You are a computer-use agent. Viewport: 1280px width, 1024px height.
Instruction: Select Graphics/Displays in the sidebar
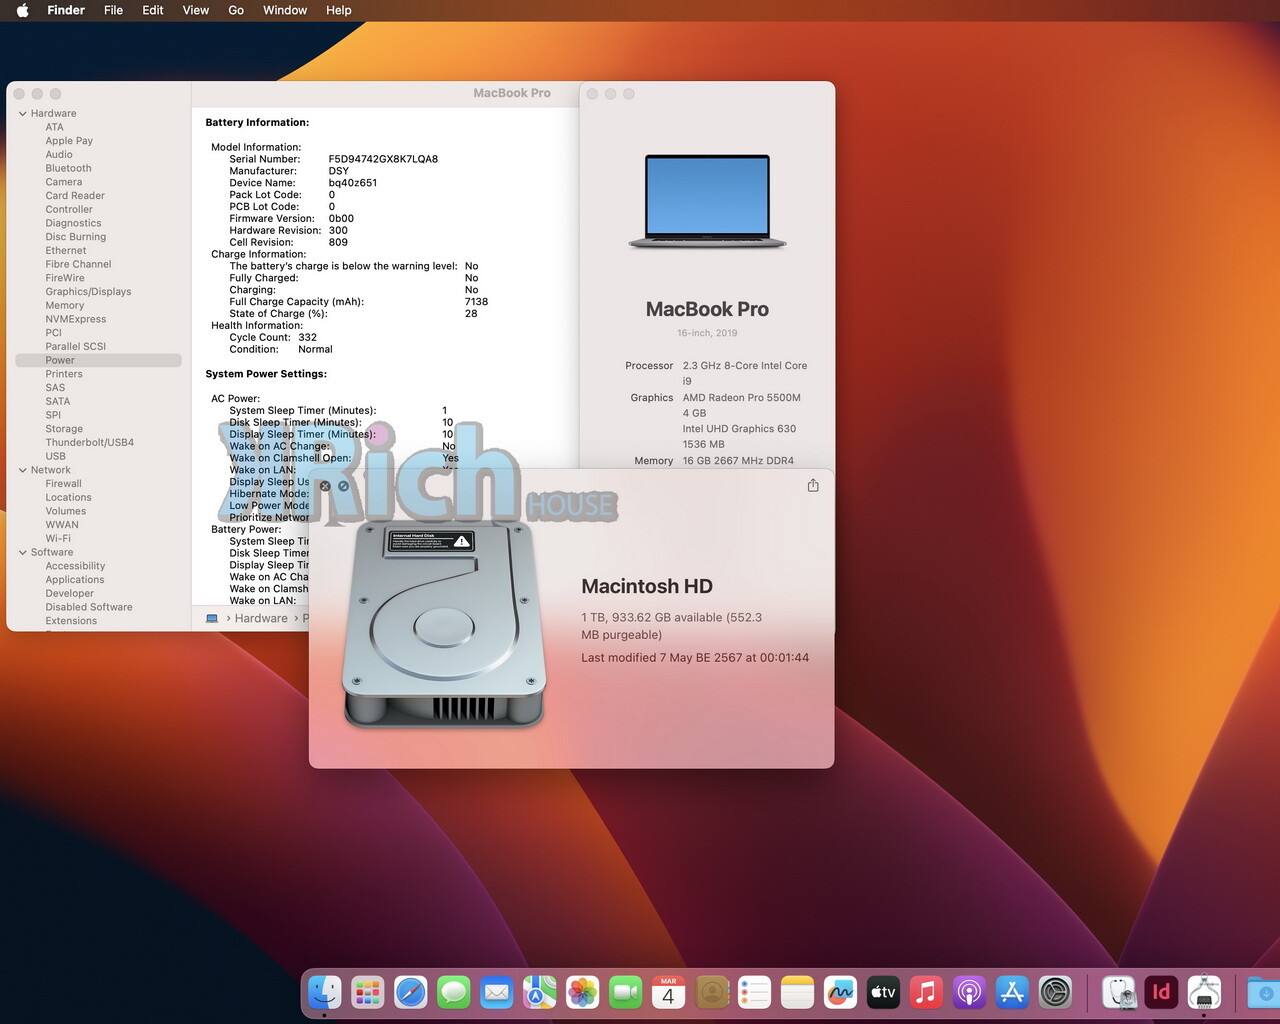tap(88, 292)
